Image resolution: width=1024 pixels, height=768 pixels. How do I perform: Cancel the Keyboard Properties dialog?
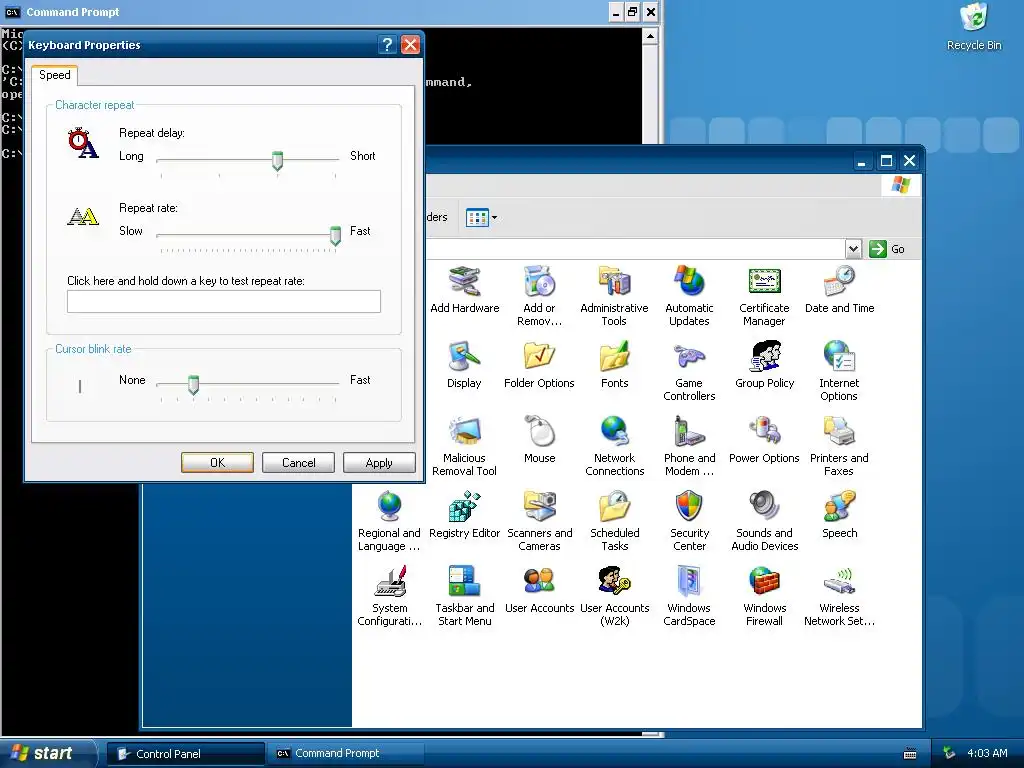point(298,462)
